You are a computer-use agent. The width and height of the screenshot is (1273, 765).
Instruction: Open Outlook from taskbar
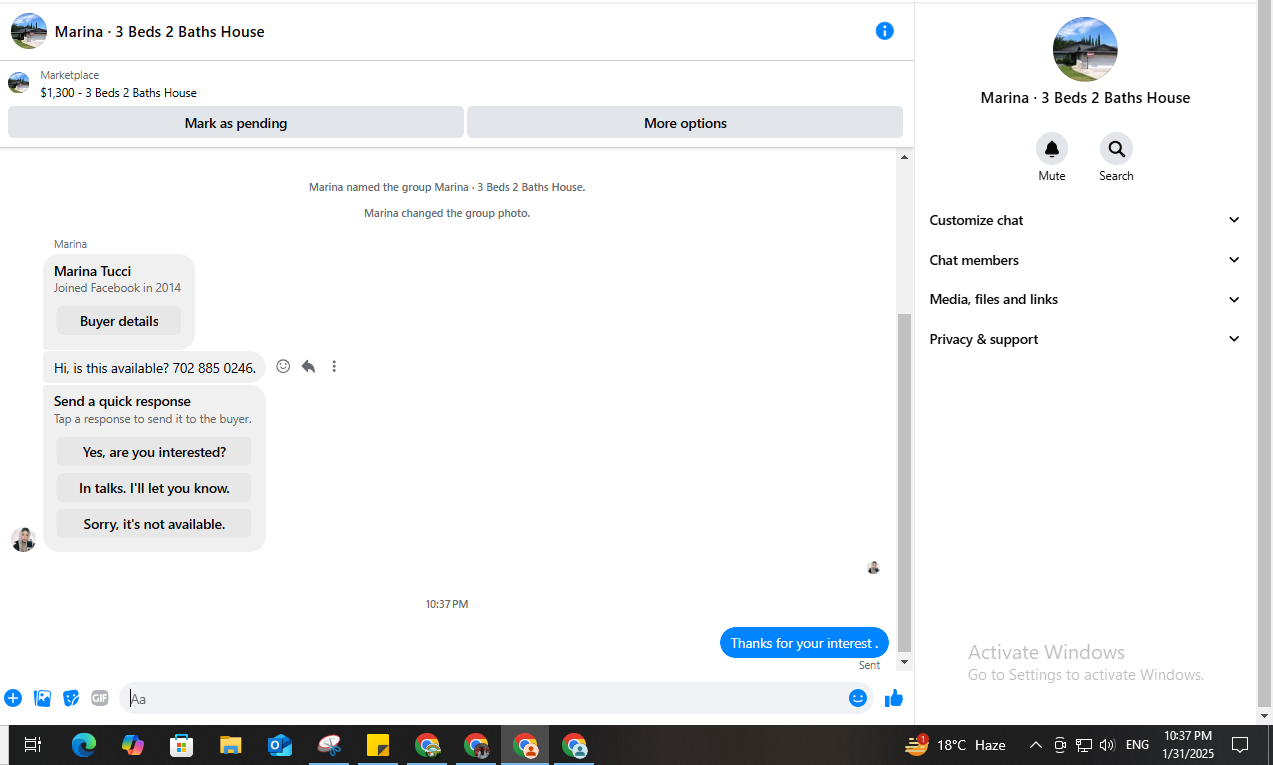[x=280, y=745]
